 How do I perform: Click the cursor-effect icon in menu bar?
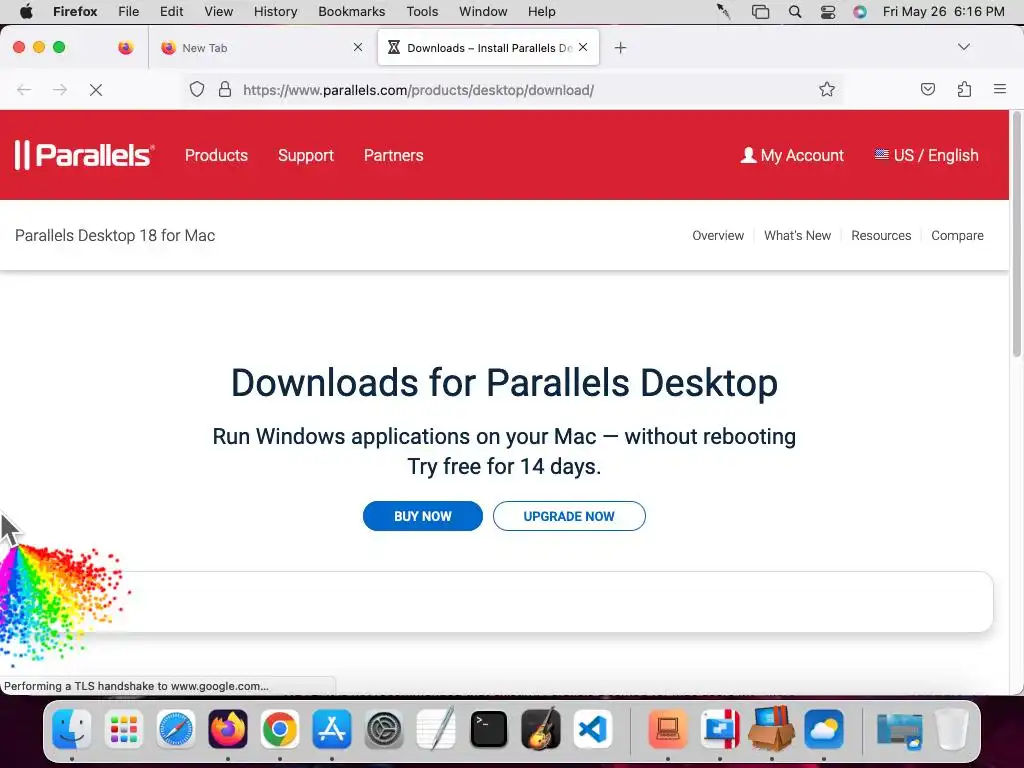tap(724, 12)
